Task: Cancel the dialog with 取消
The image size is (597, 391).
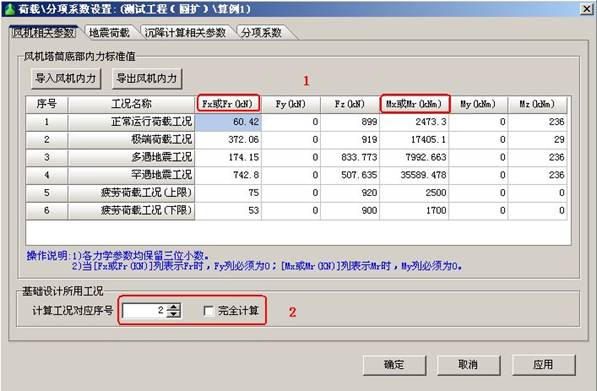Action: (x=468, y=365)
